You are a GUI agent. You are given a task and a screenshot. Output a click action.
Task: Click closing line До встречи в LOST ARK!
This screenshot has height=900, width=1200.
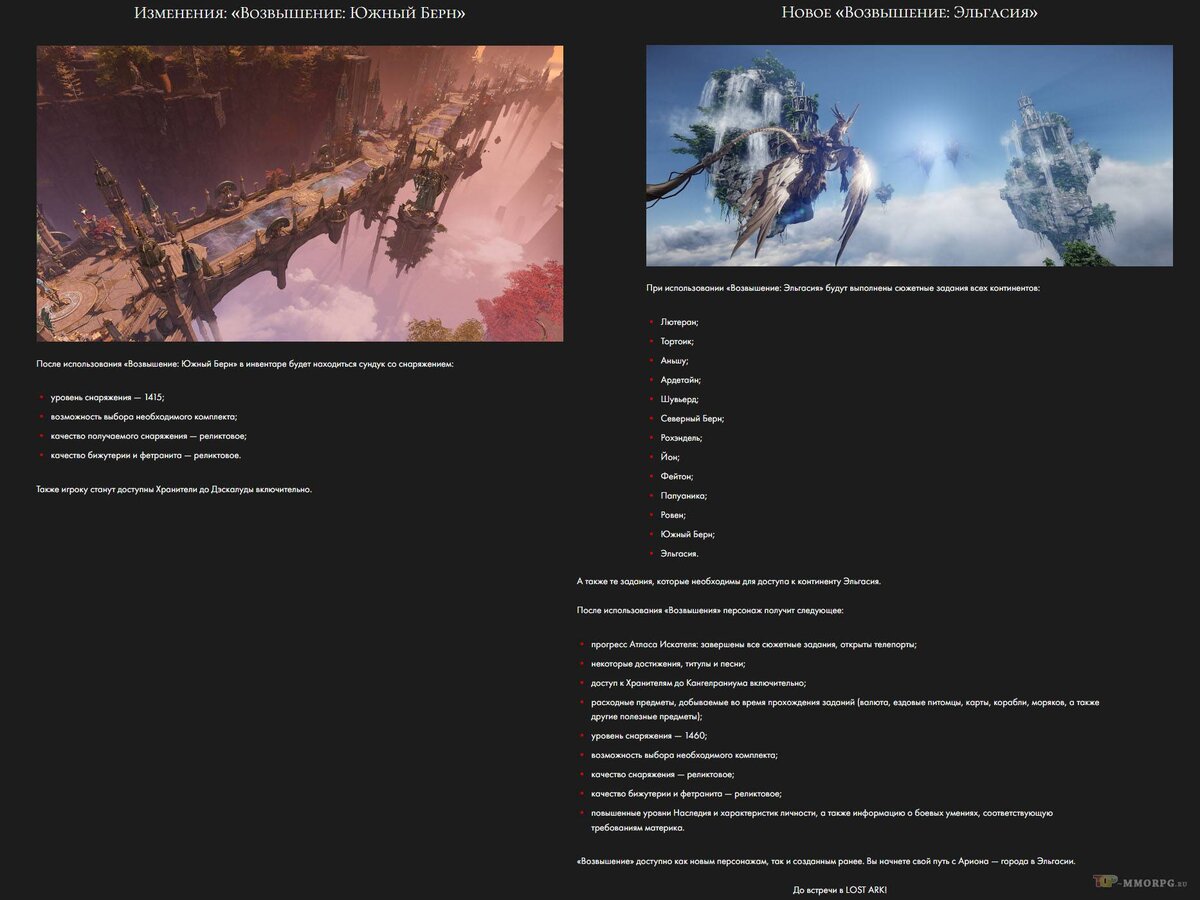(840, 889)
